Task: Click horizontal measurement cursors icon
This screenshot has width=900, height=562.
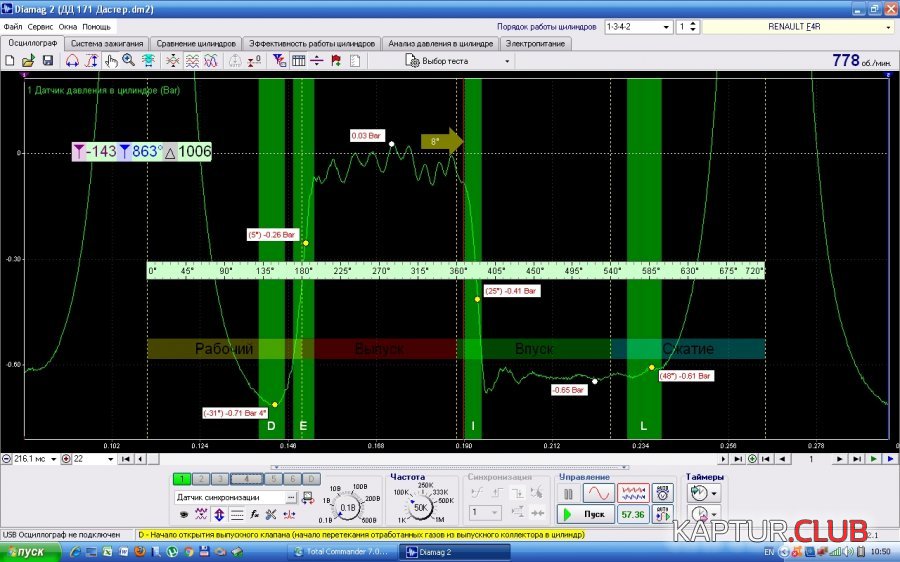Action: (x=72, y=60)
